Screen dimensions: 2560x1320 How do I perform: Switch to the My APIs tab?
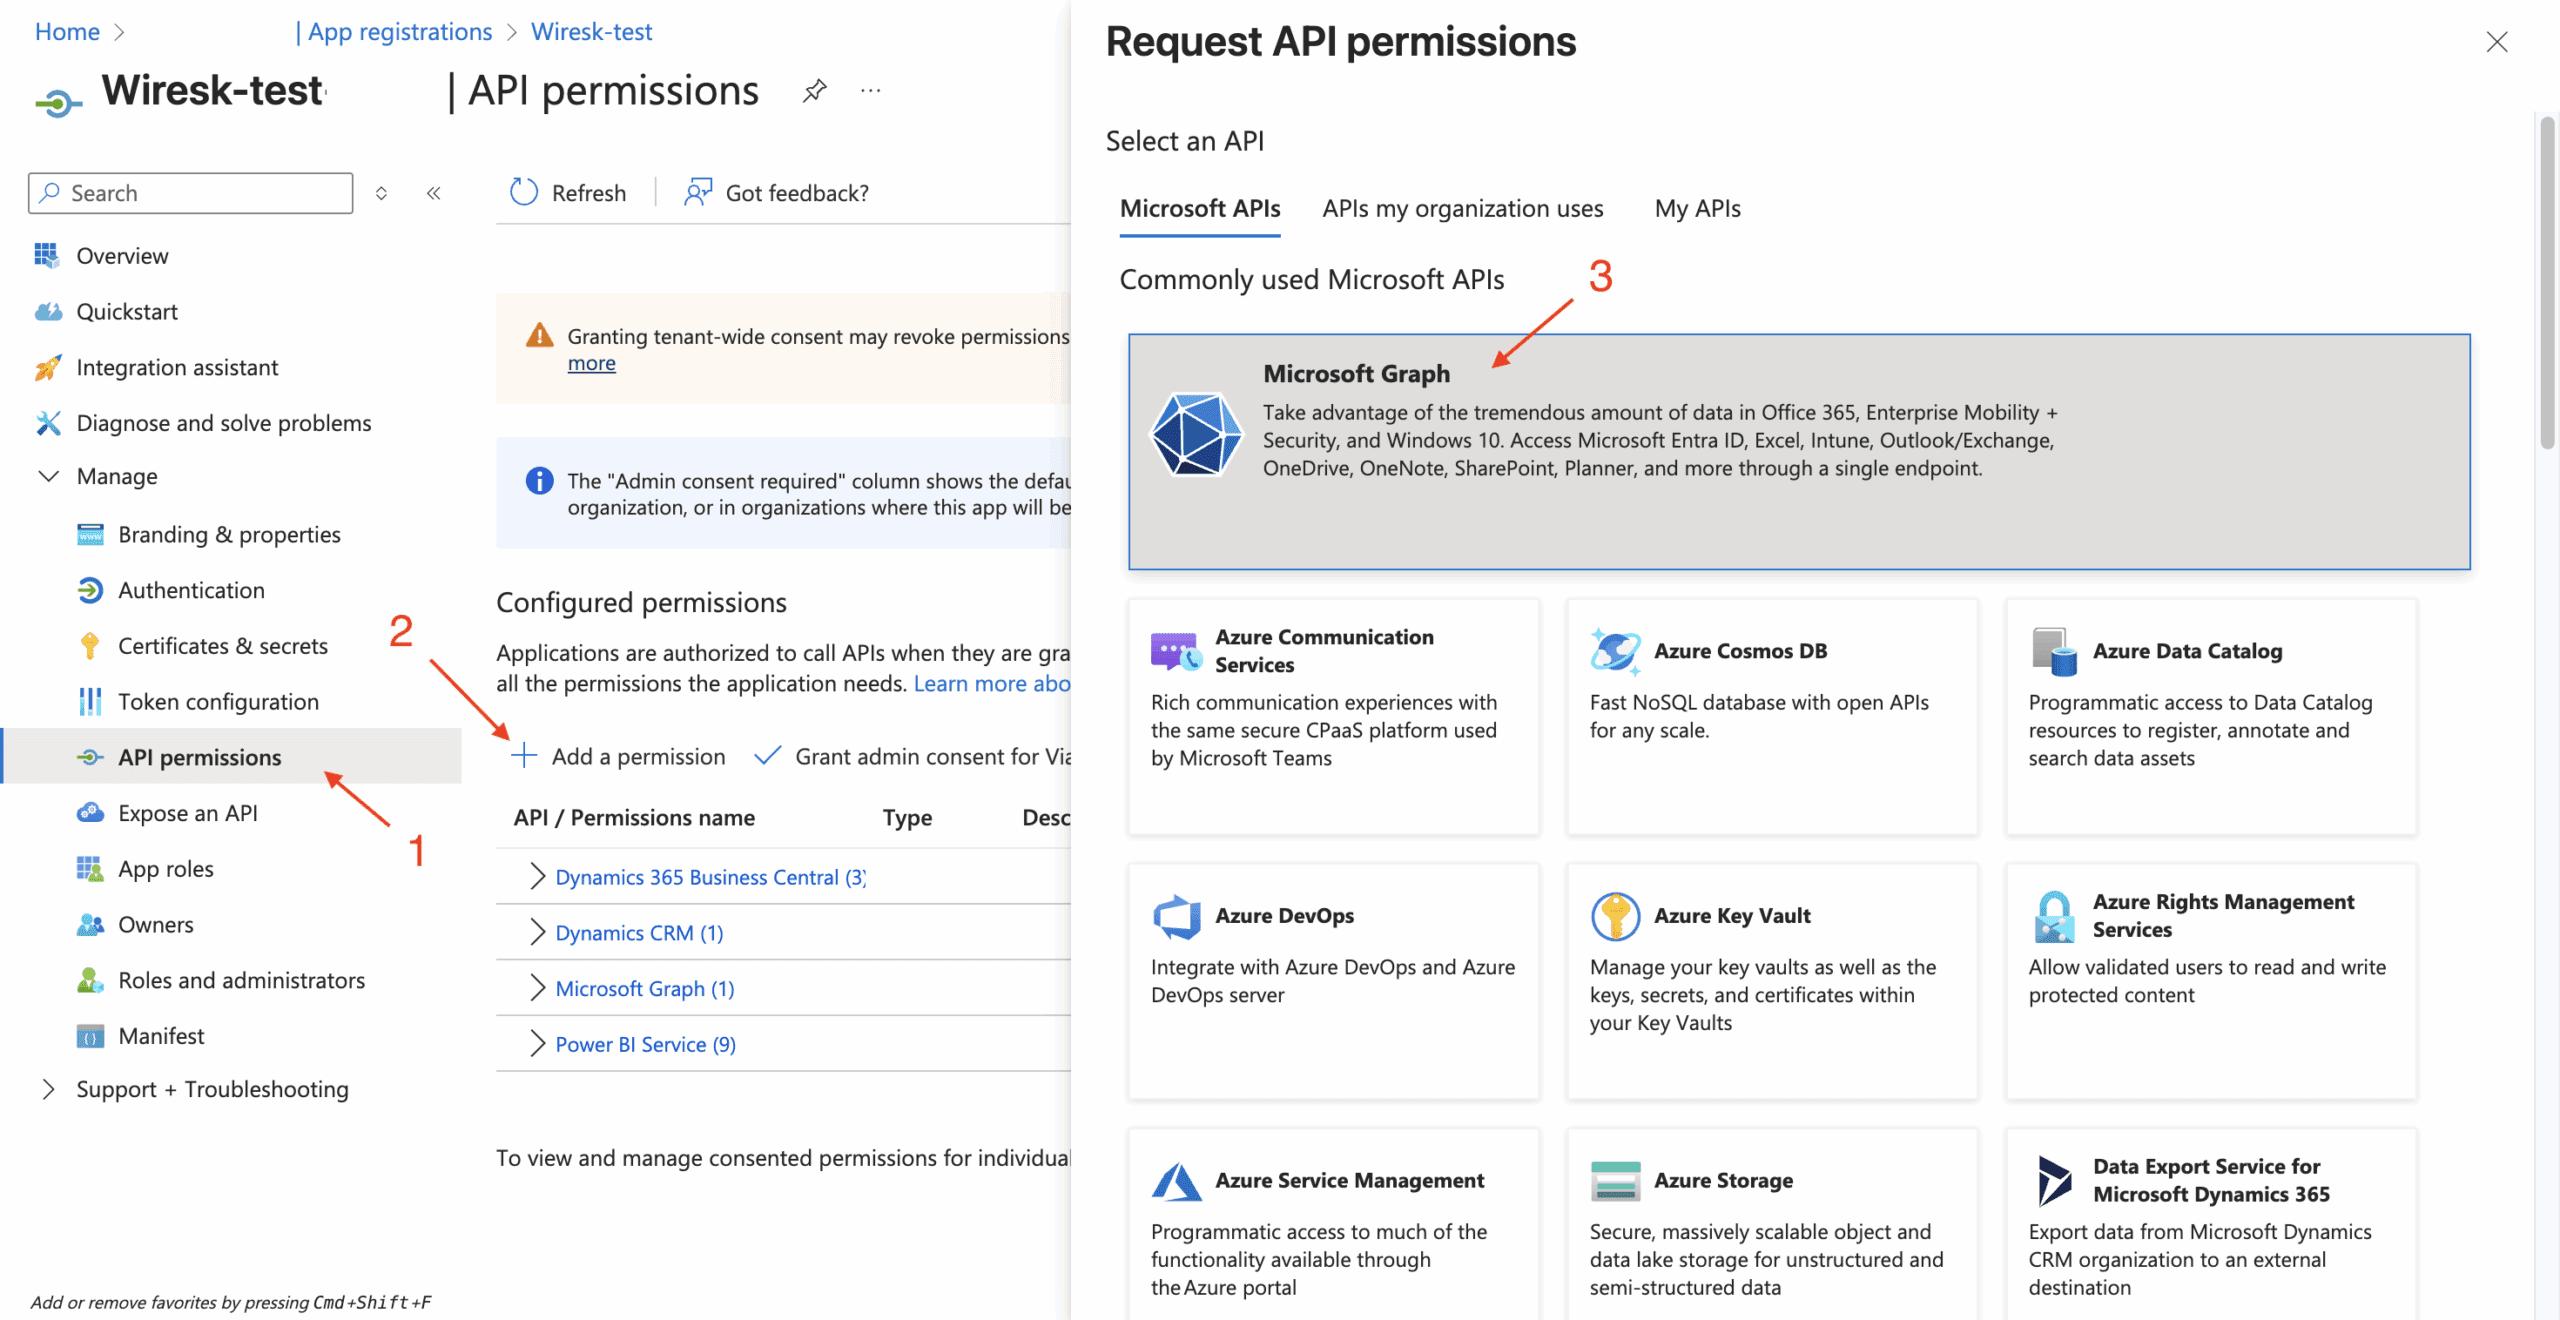(x=1697, y=208)
